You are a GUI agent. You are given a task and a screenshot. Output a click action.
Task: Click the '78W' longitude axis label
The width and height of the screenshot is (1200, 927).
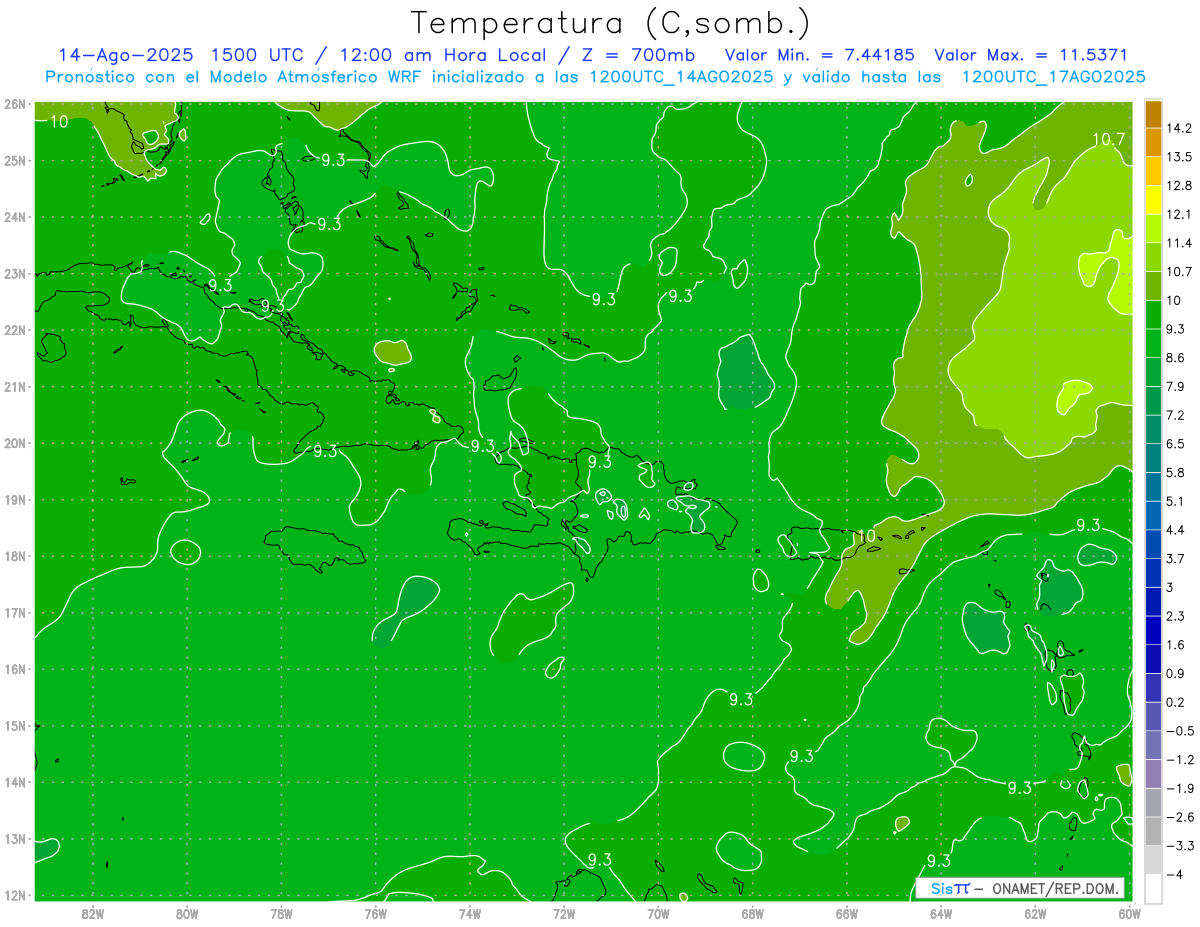click(281, 913)
